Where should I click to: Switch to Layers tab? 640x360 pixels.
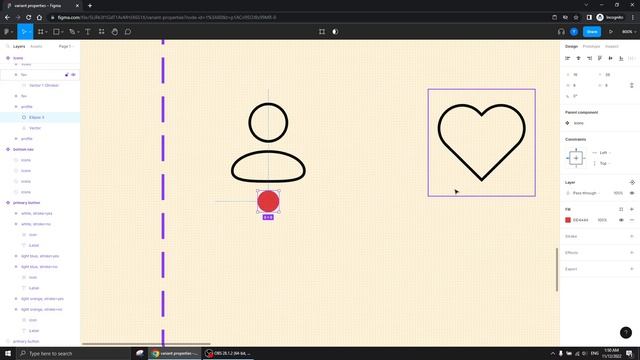click(x=19, y=47)
